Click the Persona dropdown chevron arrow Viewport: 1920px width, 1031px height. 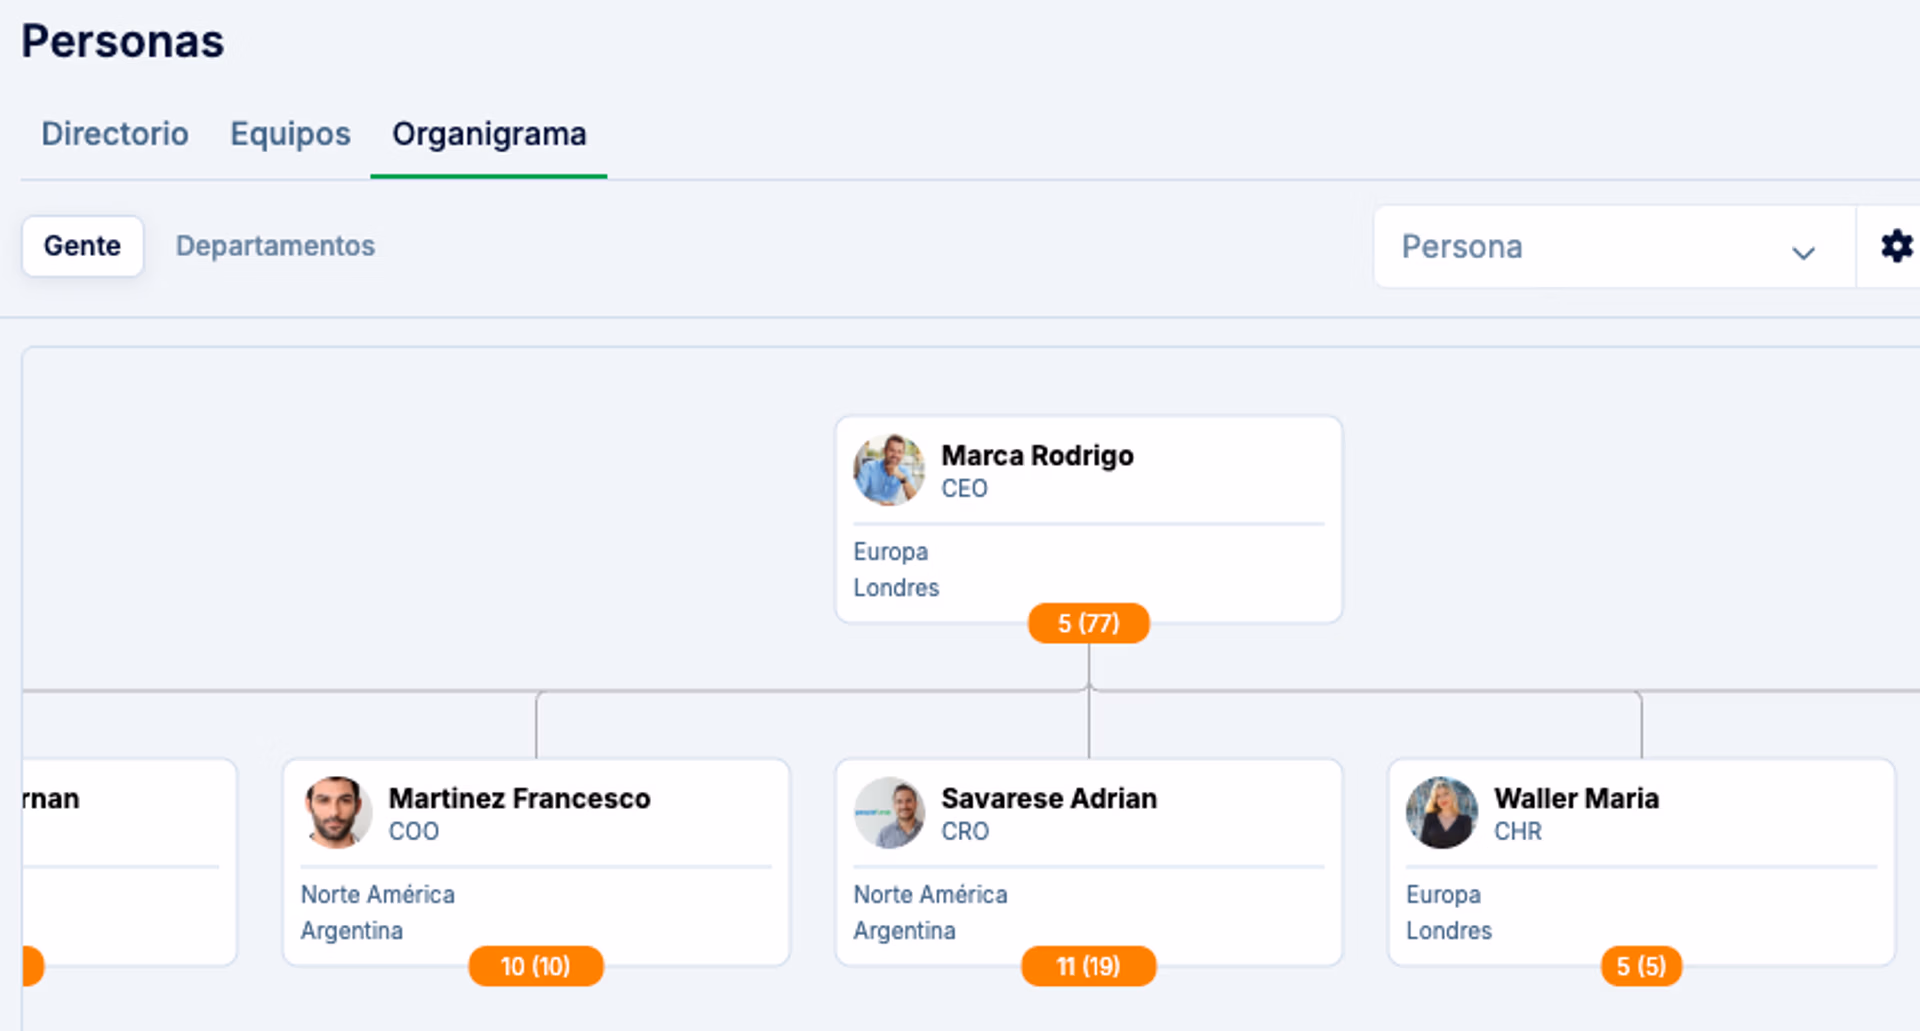(x=1803, y=252)
